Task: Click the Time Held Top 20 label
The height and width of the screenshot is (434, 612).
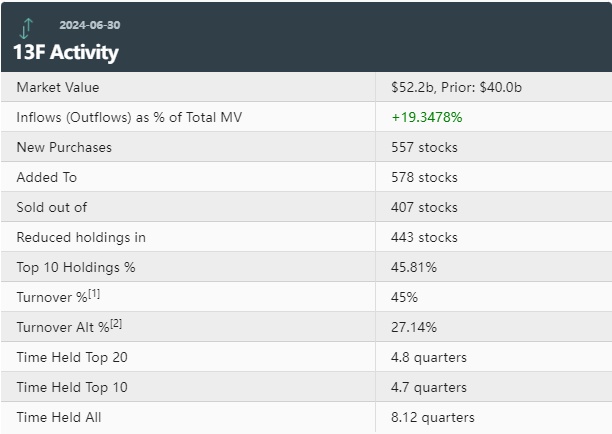Action: click(x=72, y=357)
